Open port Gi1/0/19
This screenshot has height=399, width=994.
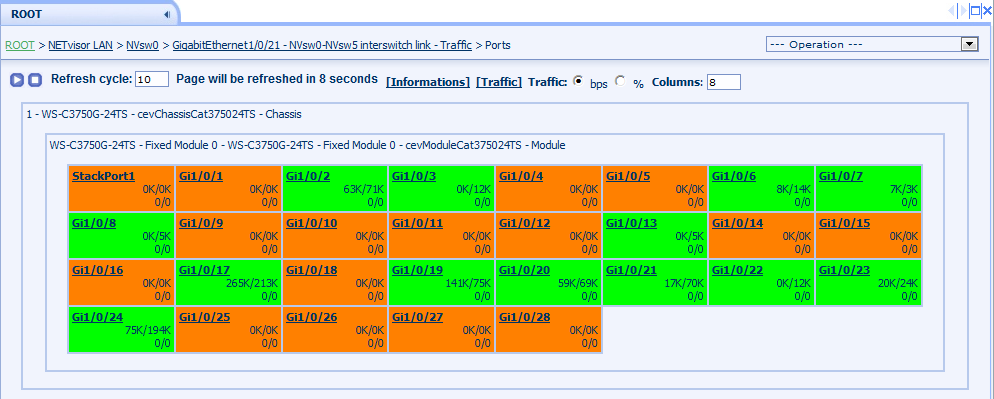coord(417,270)
